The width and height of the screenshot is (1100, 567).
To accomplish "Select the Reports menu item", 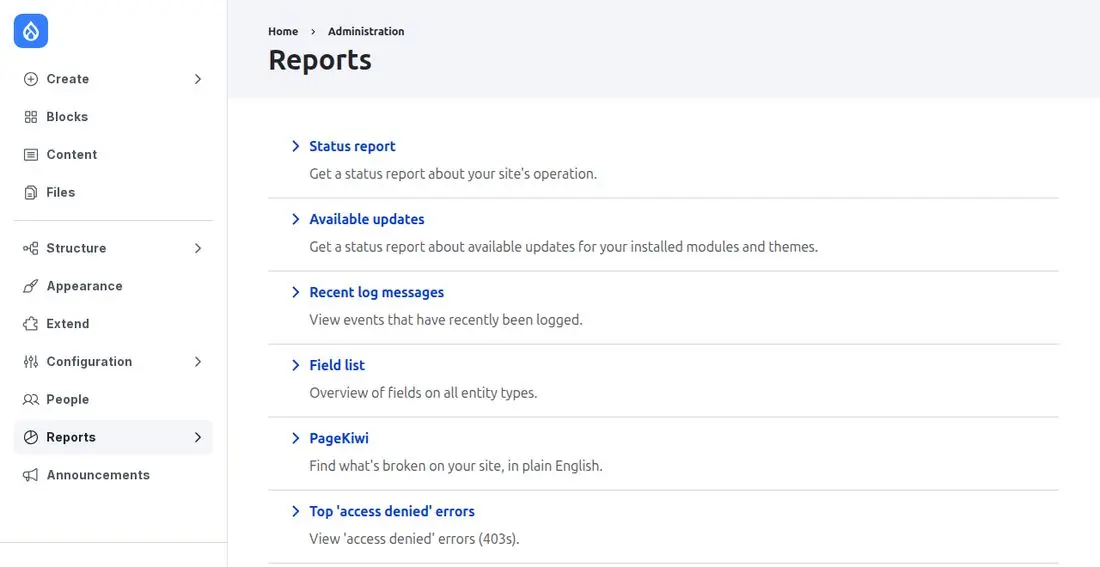I will point(113,437).
